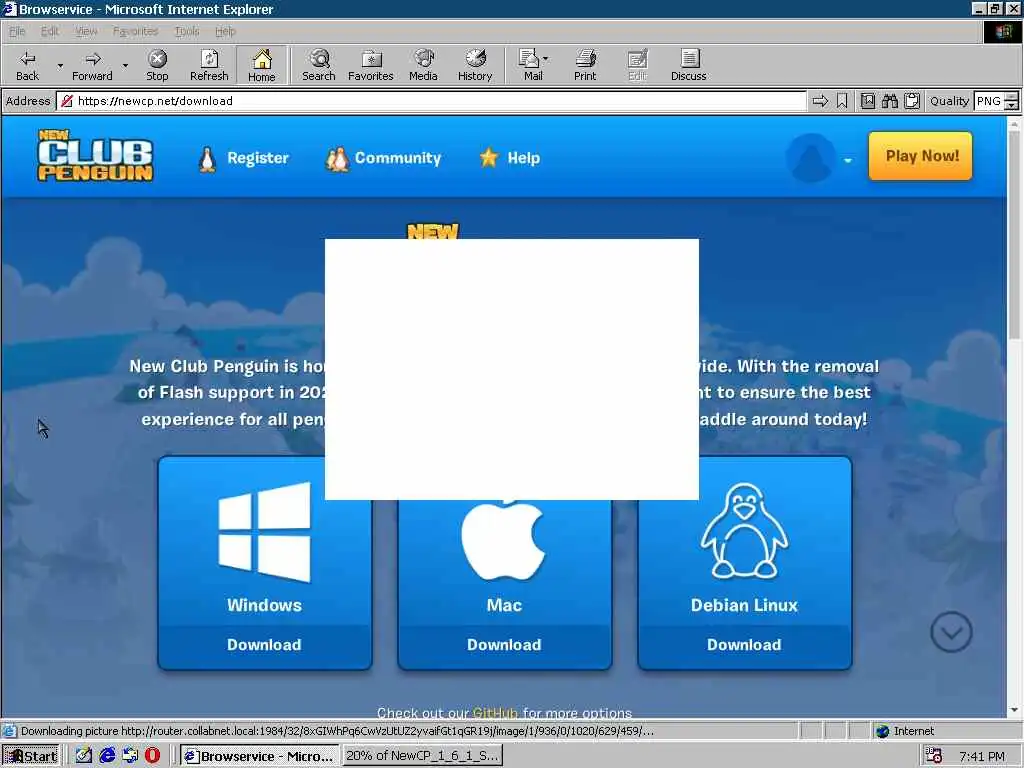Viewport: 1024px width, 768px height.
Task: Click the Debian Linux penguin logo
Action: click(x=744, y=530)
